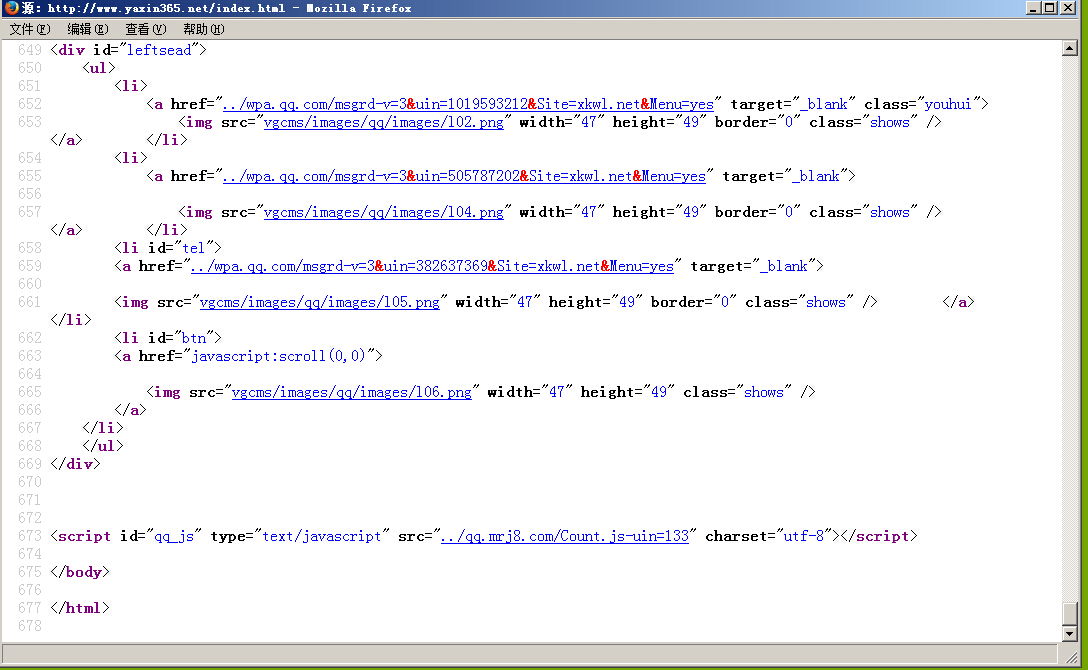Open the wpa.qq.com link with uin=382637369

pyautogui.click(x=432, y=266)
